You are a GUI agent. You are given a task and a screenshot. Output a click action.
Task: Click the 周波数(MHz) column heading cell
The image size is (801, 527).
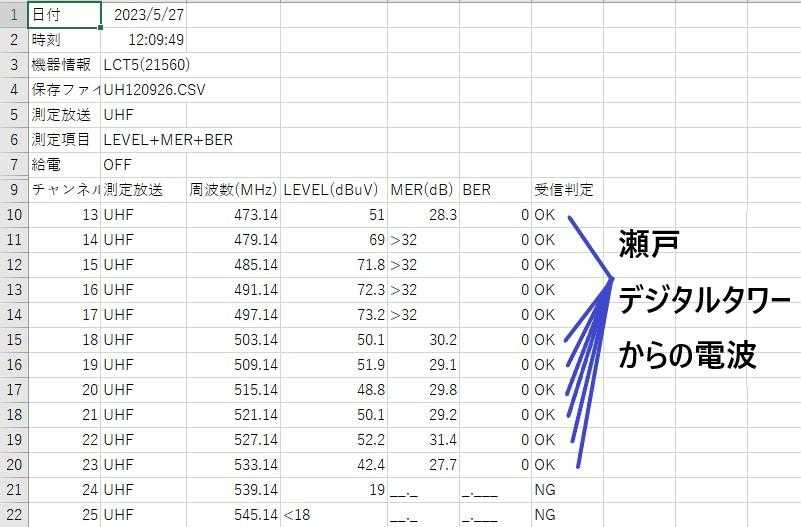coord(233,189)
